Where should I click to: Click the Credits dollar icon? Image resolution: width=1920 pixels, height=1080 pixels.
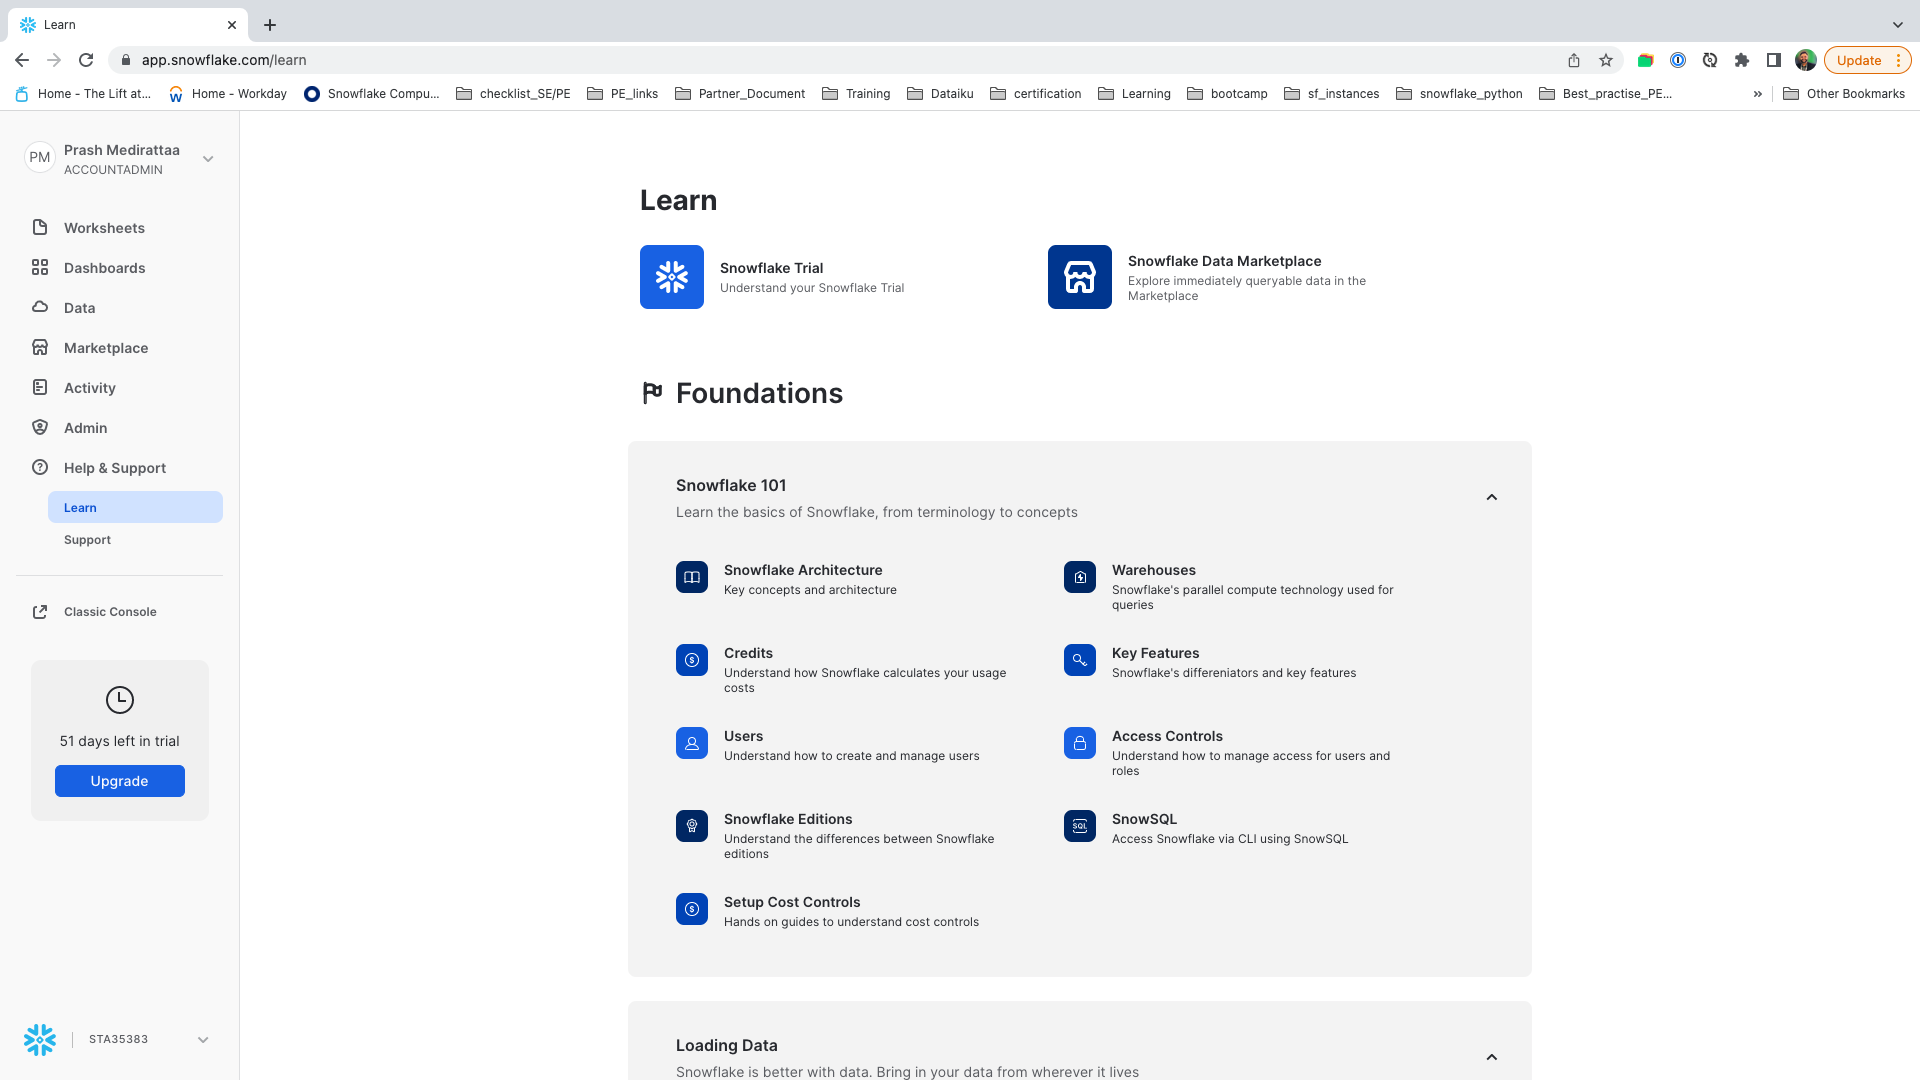(691, 660)
